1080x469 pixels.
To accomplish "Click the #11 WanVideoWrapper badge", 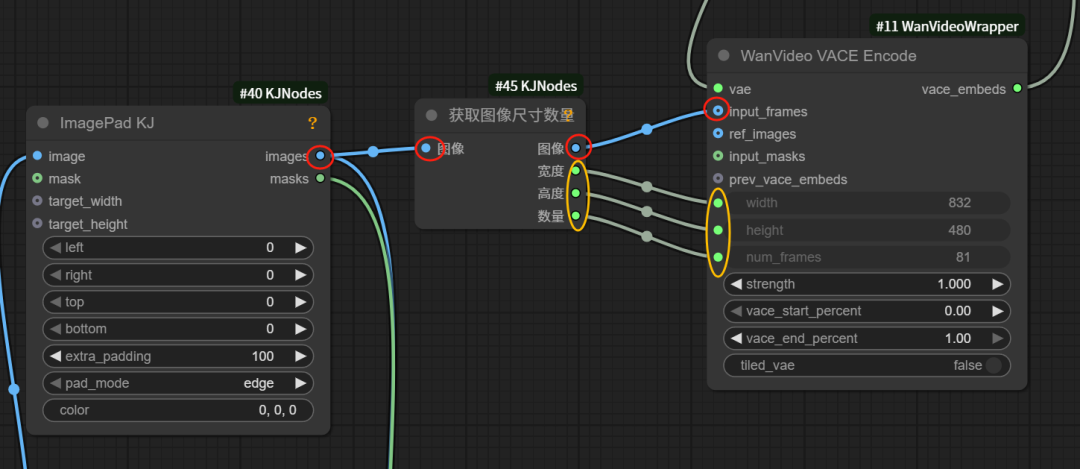I will click(x=947, y=27).
